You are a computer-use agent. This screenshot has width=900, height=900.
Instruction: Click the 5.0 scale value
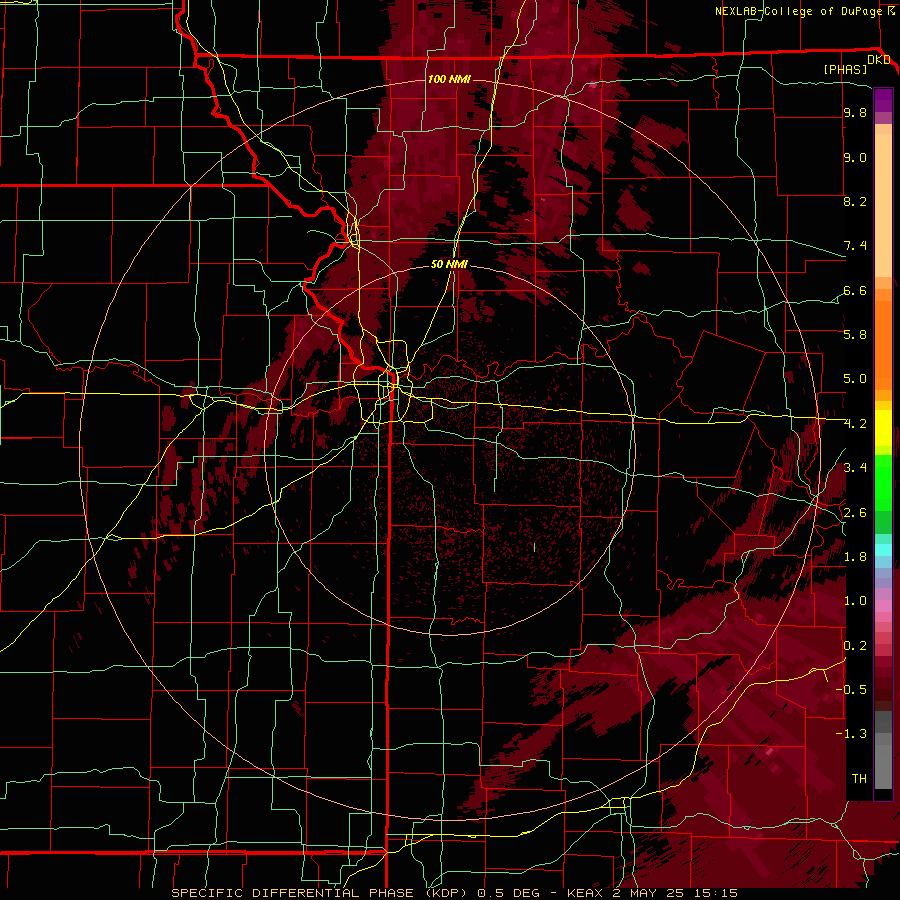click(x=855, y=379)
